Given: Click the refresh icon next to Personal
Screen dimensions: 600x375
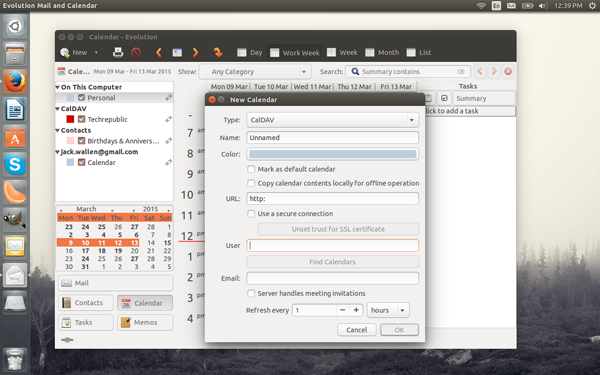Looking at the screenshot, I should click(168, 98).
